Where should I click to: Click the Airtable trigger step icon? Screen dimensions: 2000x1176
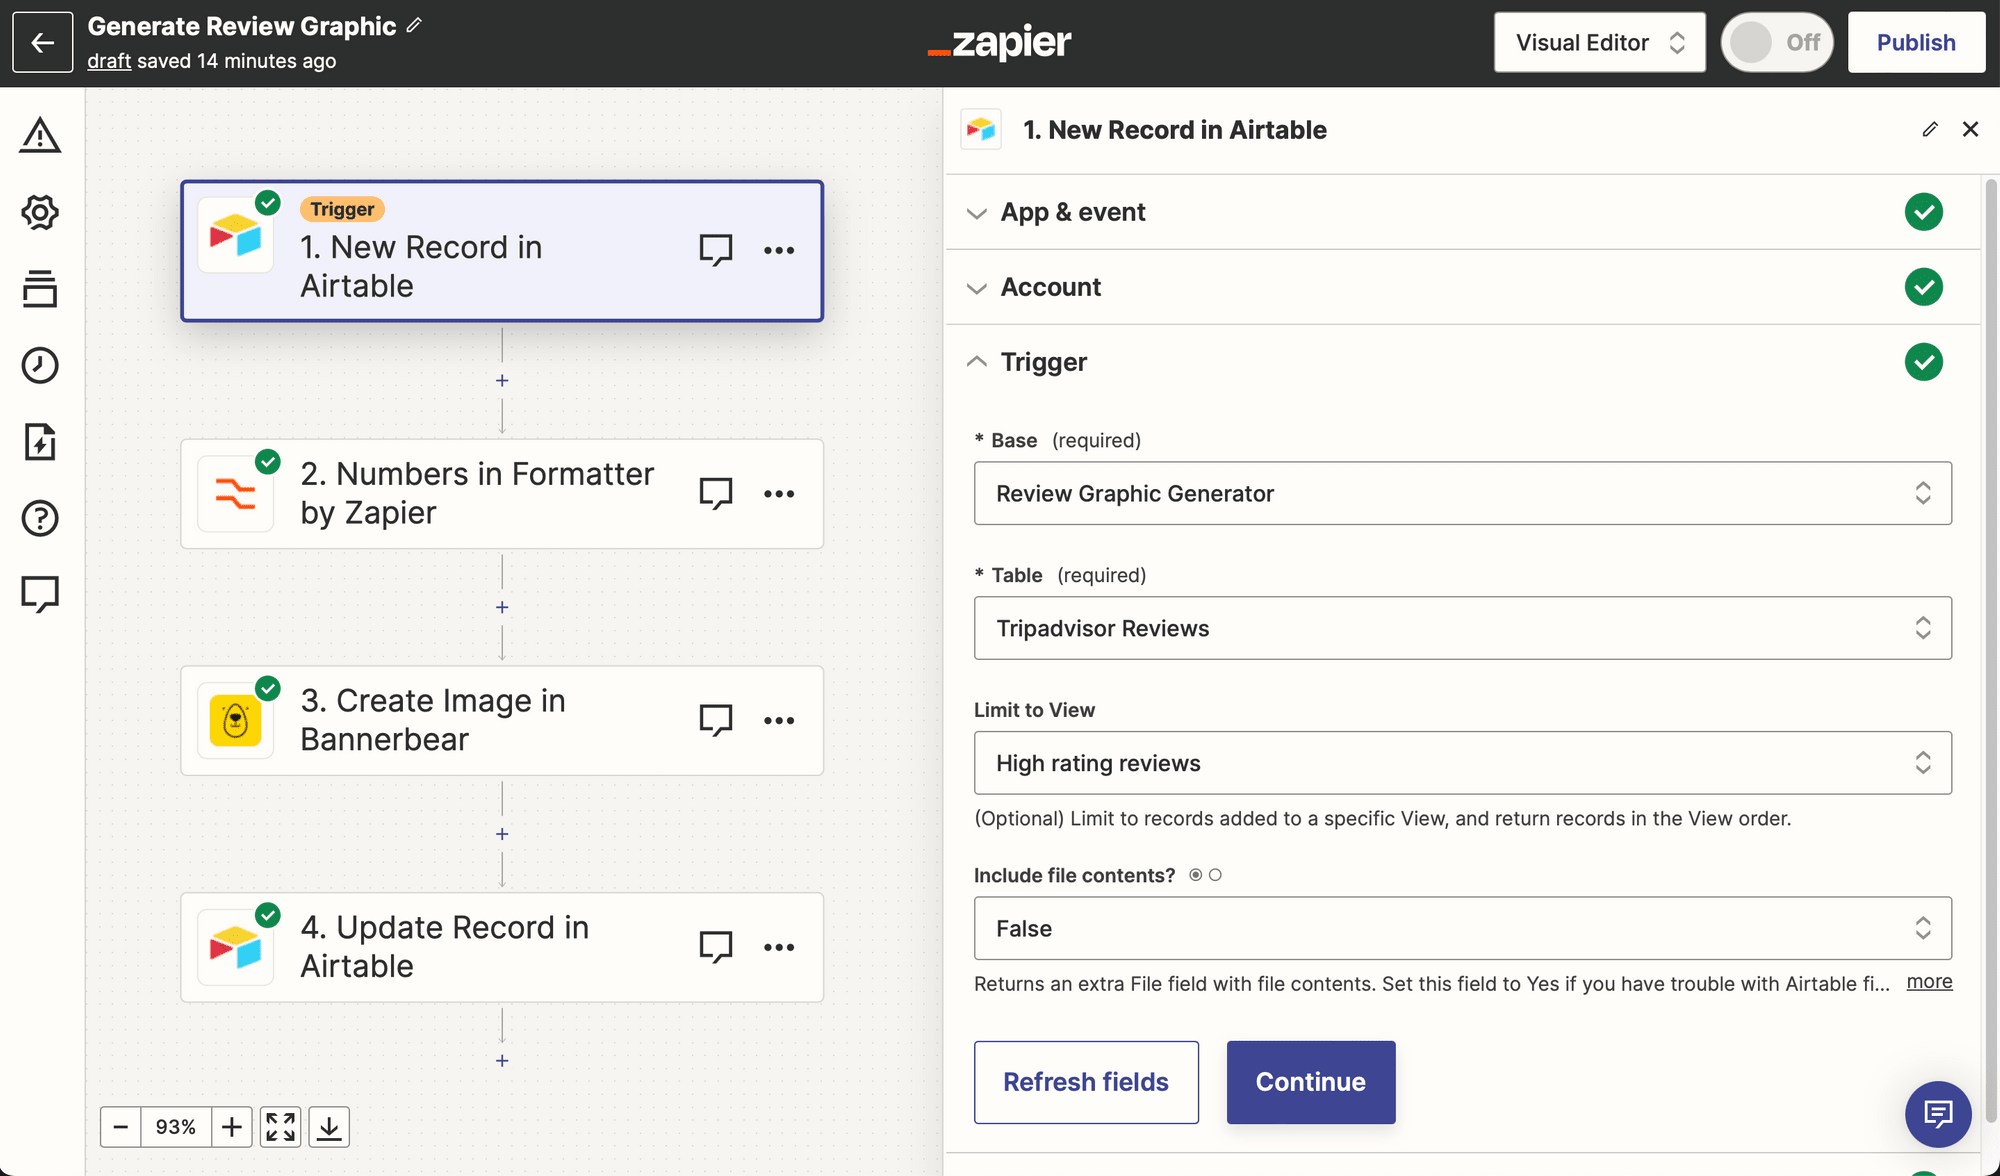click(237, 249)
